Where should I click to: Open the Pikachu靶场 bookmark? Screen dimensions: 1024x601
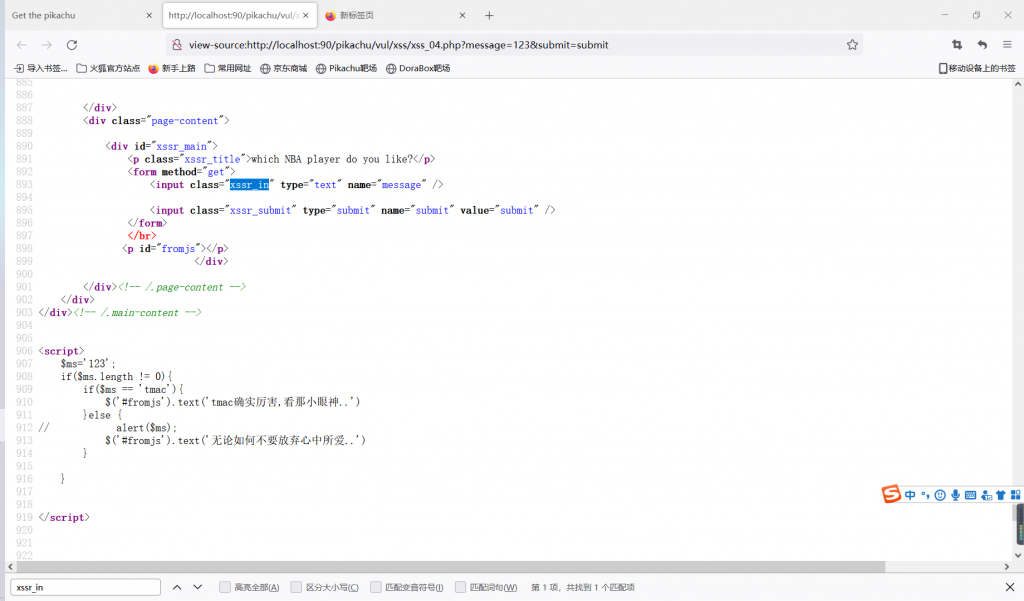pos(346,68)
